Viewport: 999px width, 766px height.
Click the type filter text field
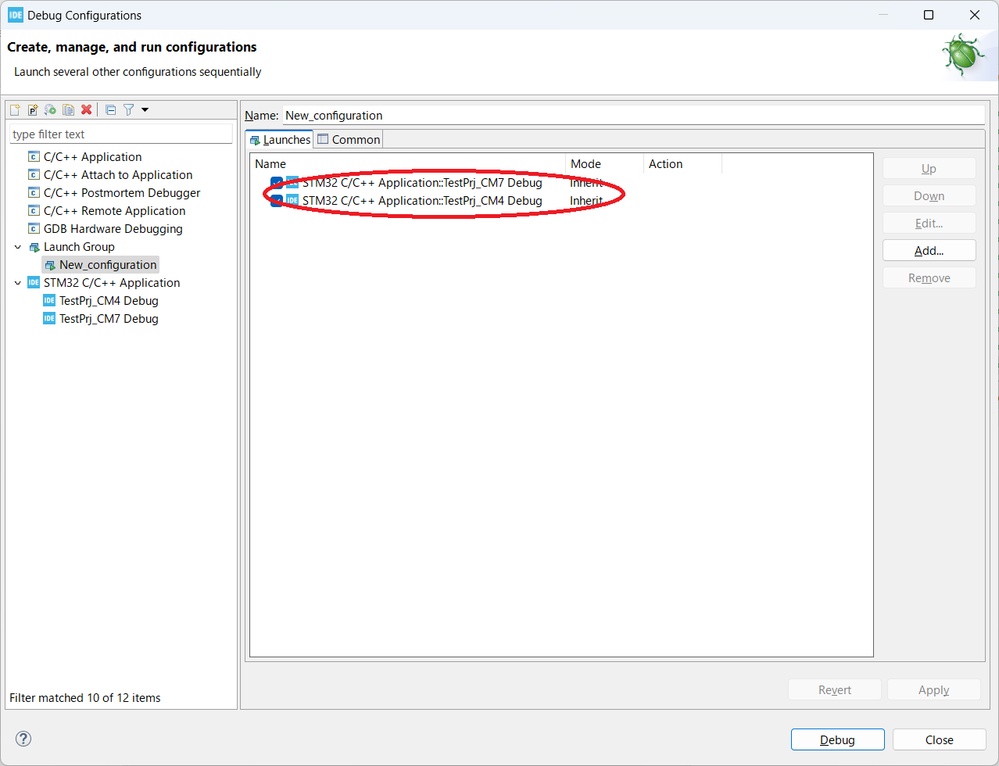point(121,134)
